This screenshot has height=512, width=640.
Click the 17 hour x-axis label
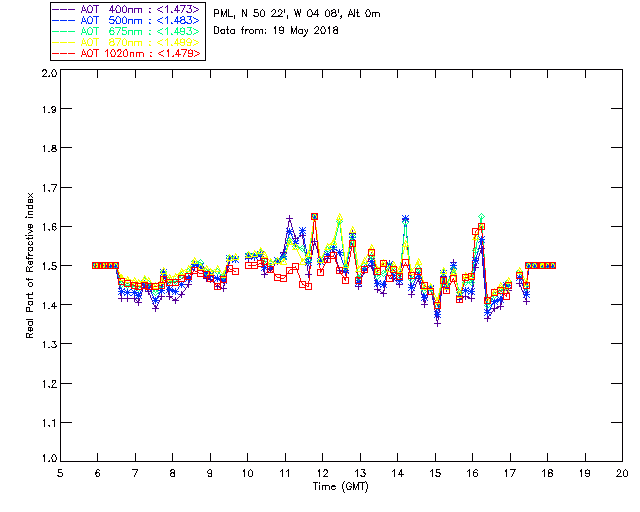(510, 473)
